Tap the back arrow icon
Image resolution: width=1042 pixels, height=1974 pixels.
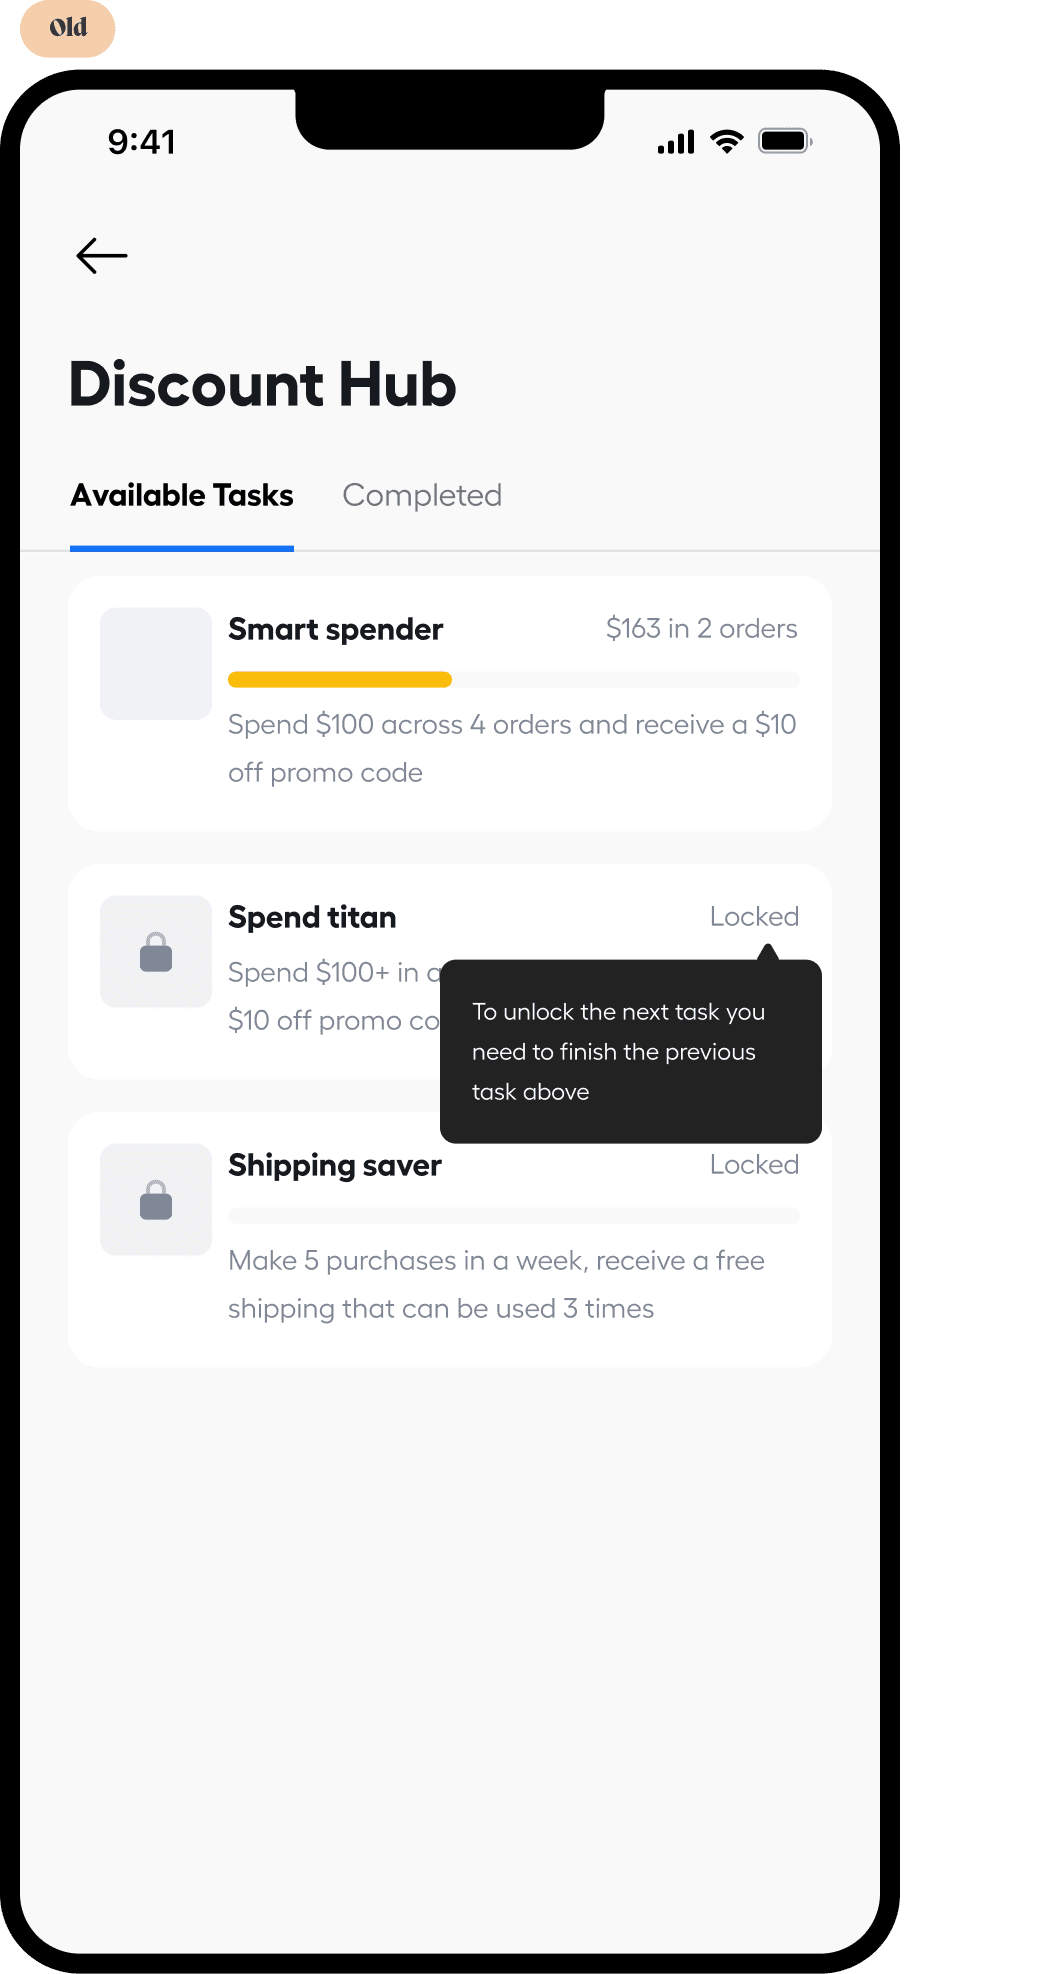pos(102,256)
